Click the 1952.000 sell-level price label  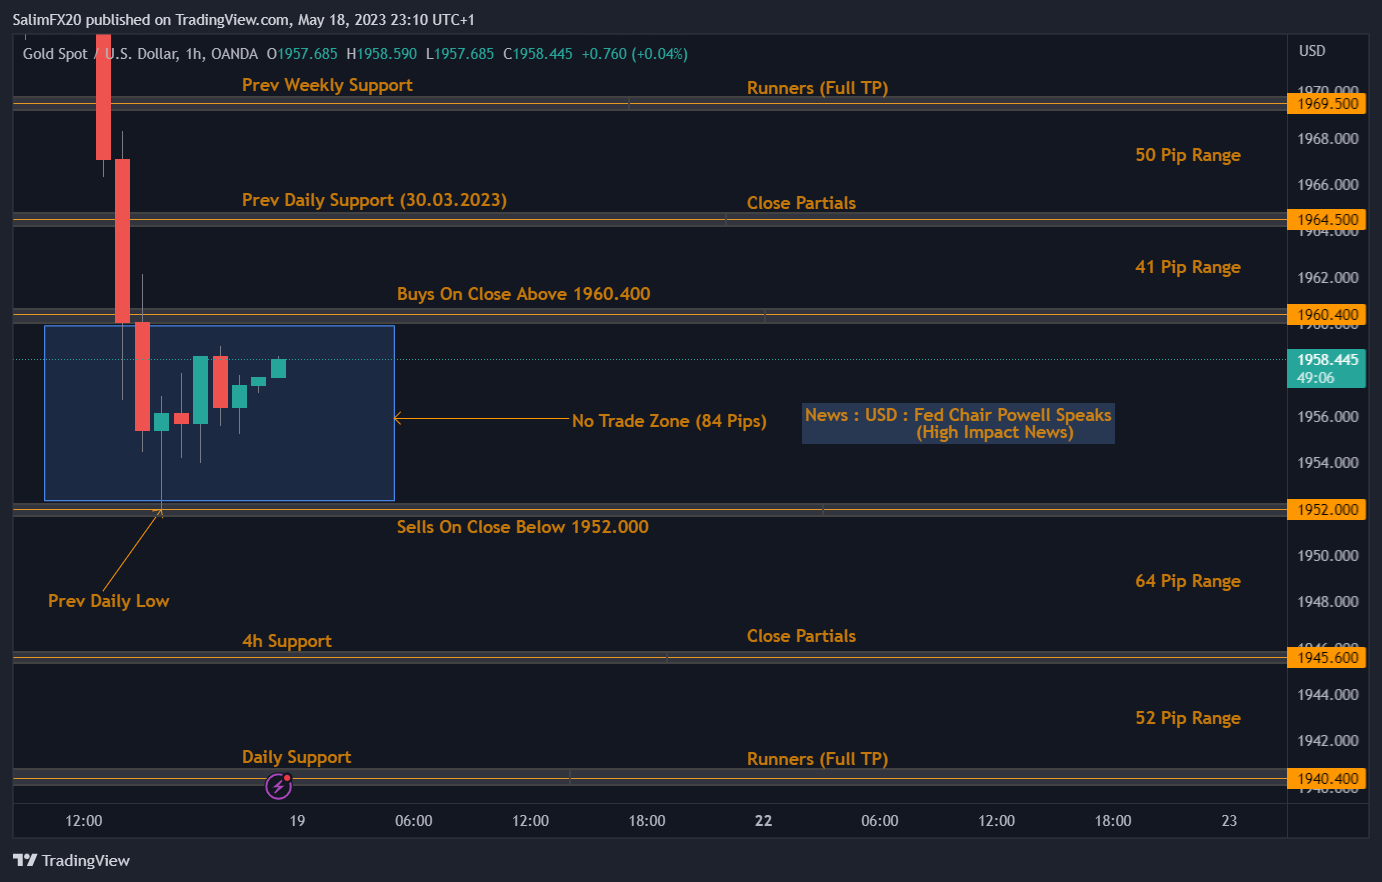coord(1326,509)
